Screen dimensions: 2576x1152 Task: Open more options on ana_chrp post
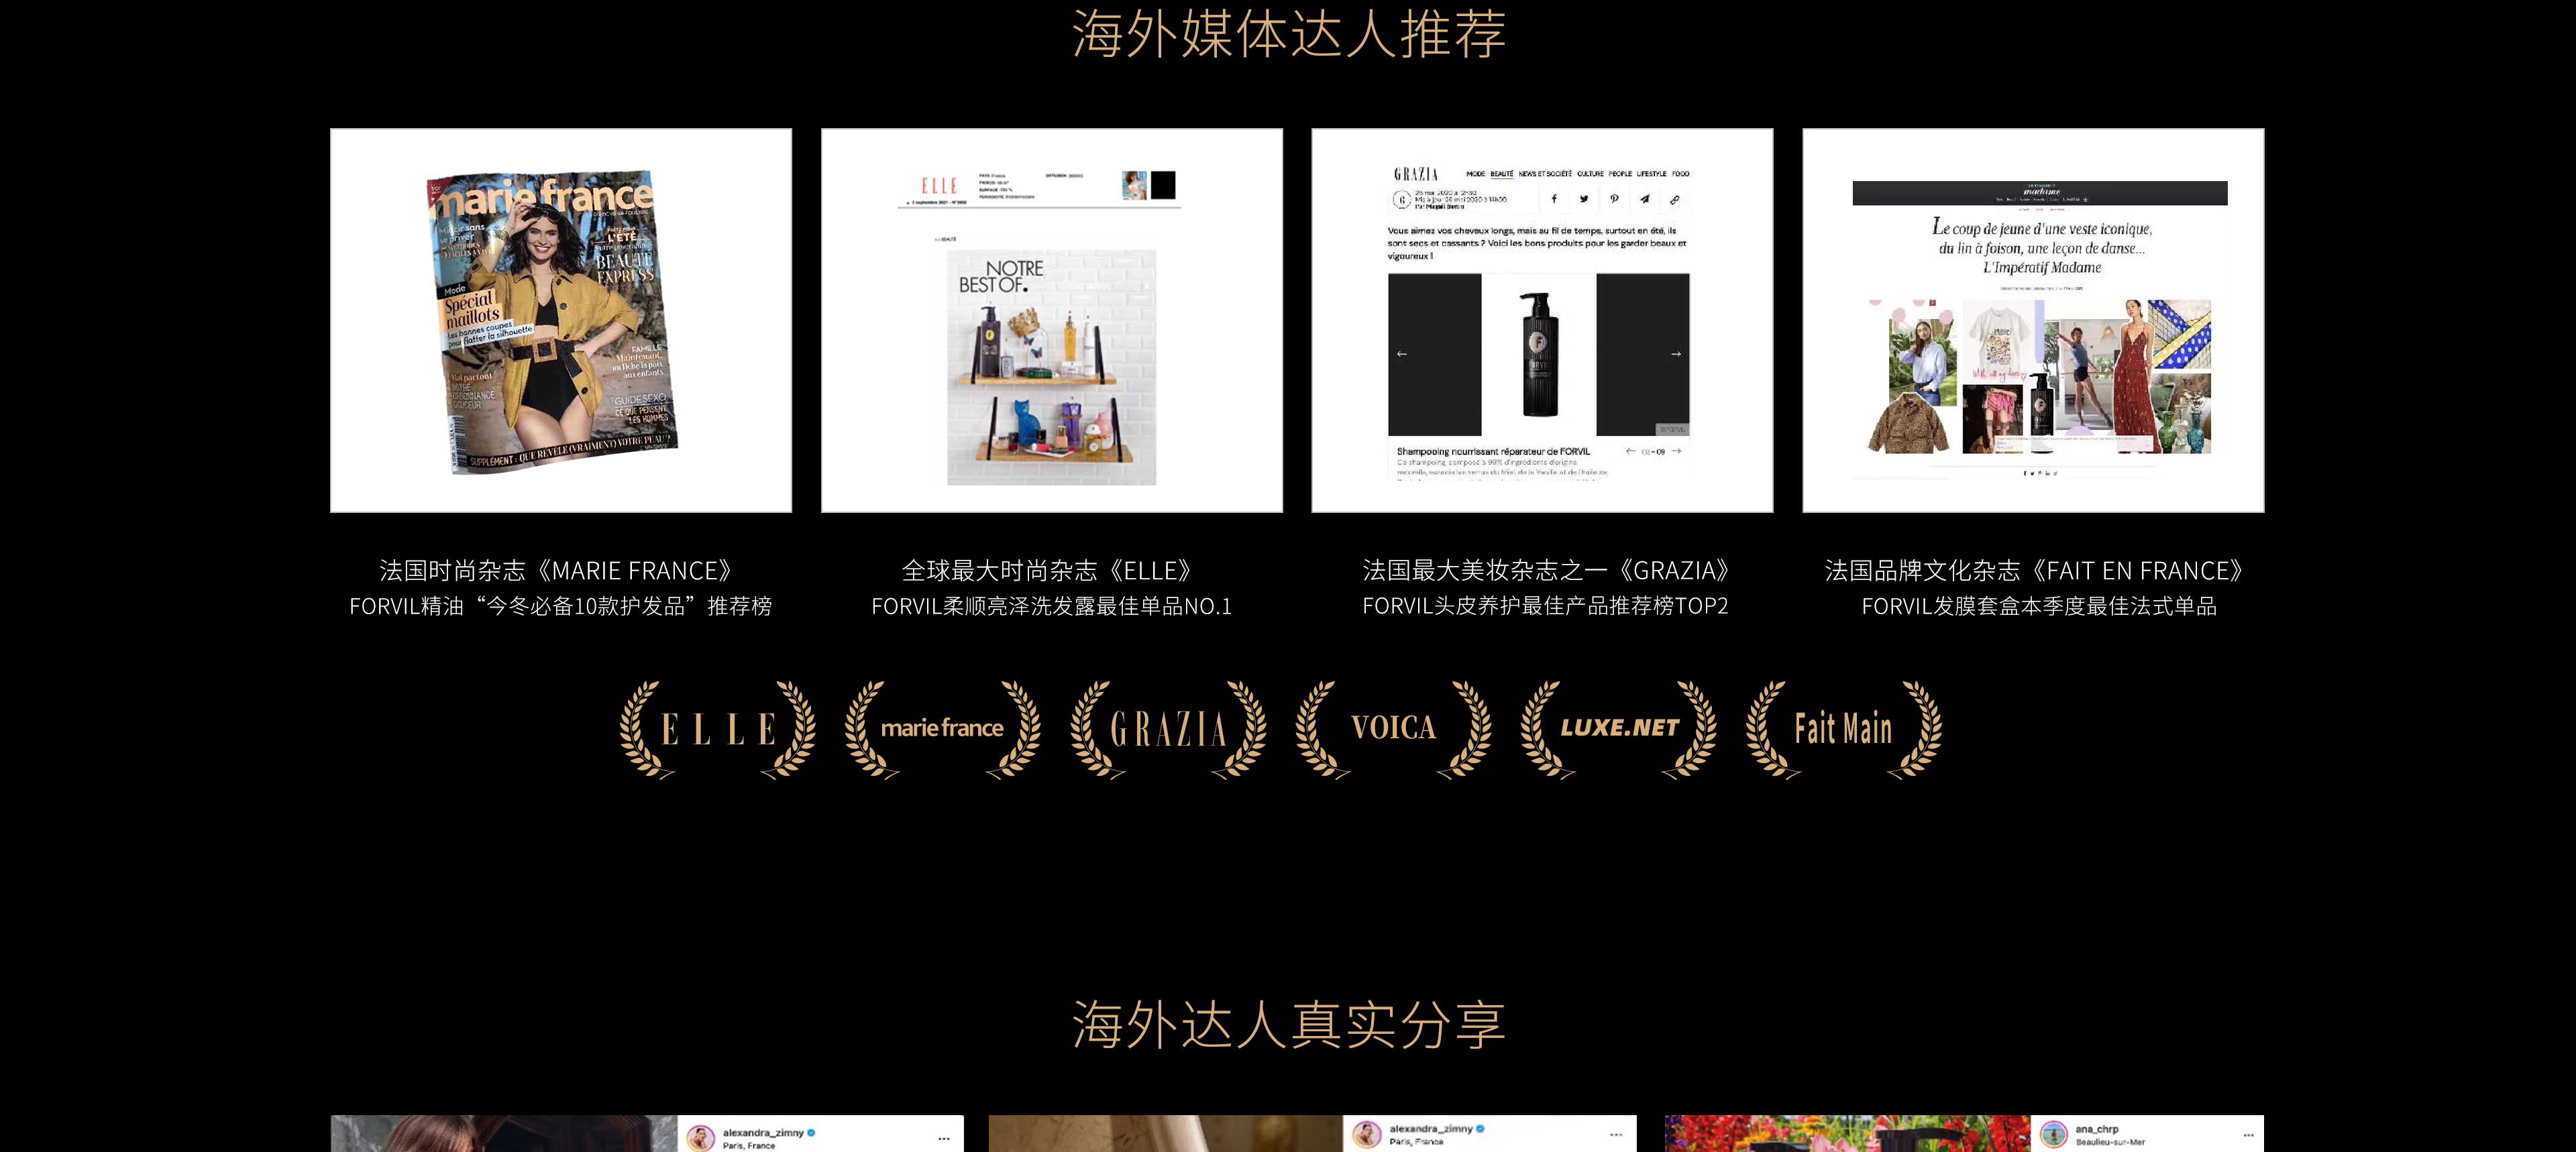(2249, 1135)
